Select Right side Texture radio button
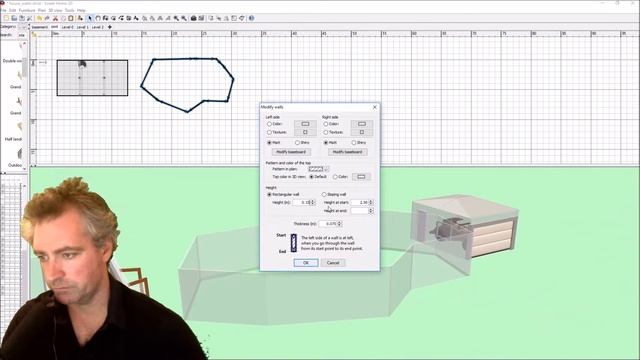 click(326, 132)
